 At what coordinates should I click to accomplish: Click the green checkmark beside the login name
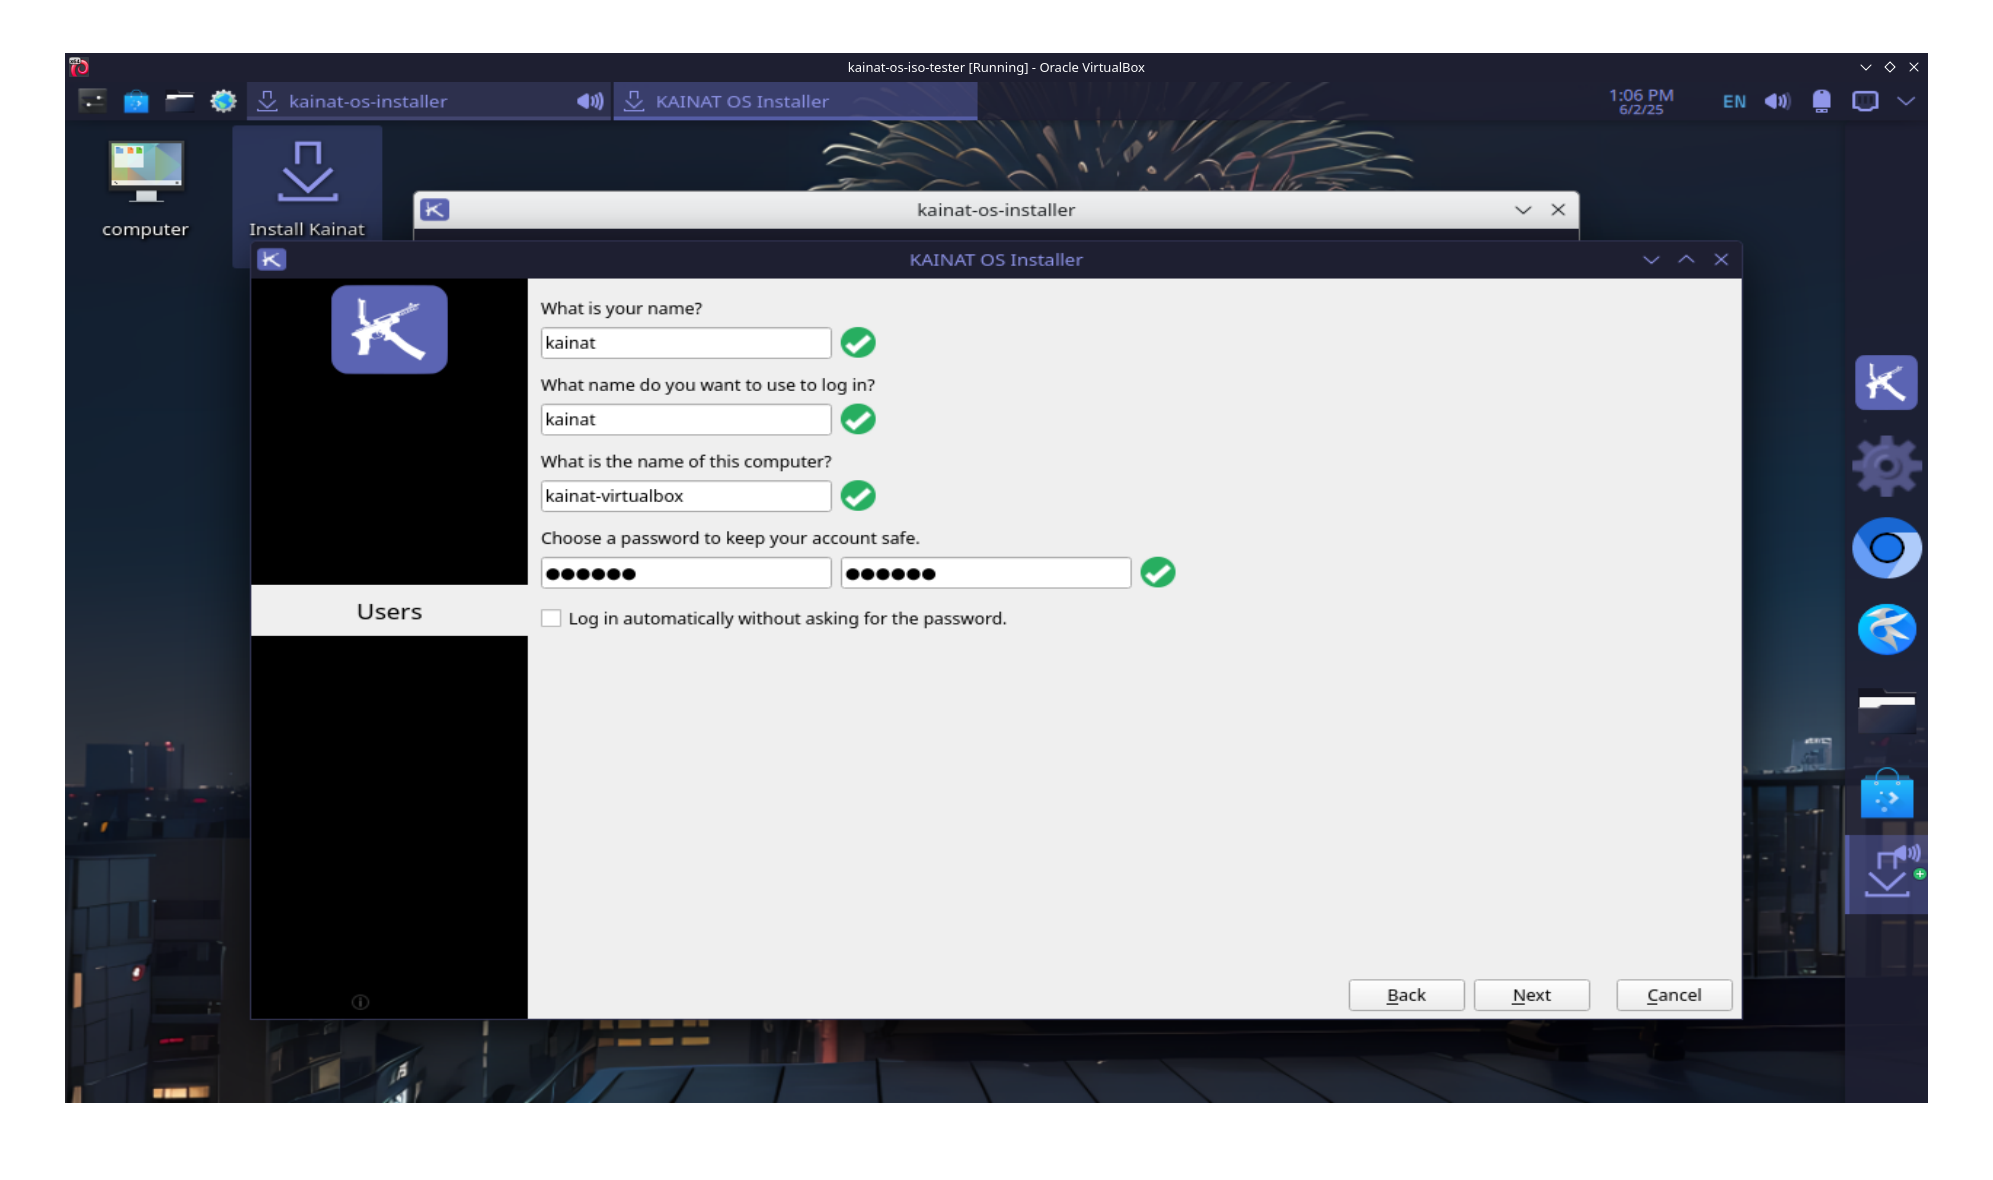(x=858, y=419)
